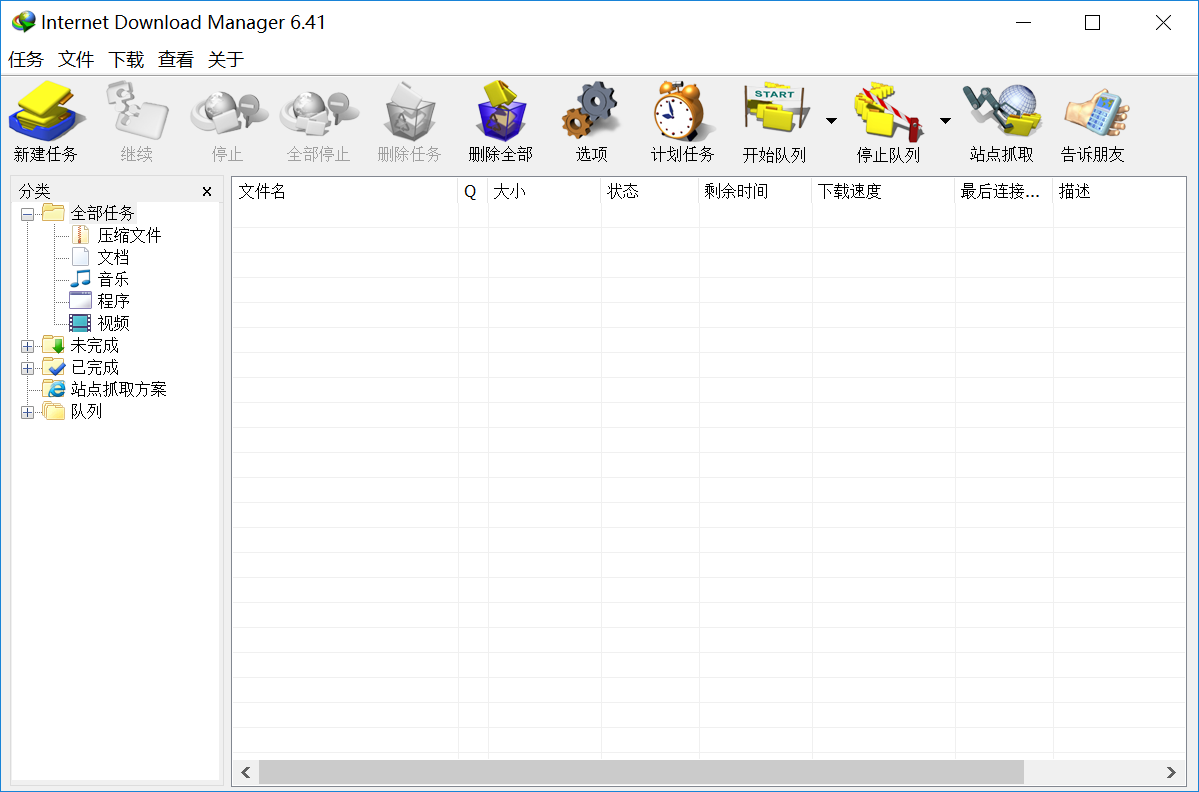The width and height of the screenshot is (1199, 792).
Task: Click the 停止 (Stop) toolbar icon
Action: (227, 120)
